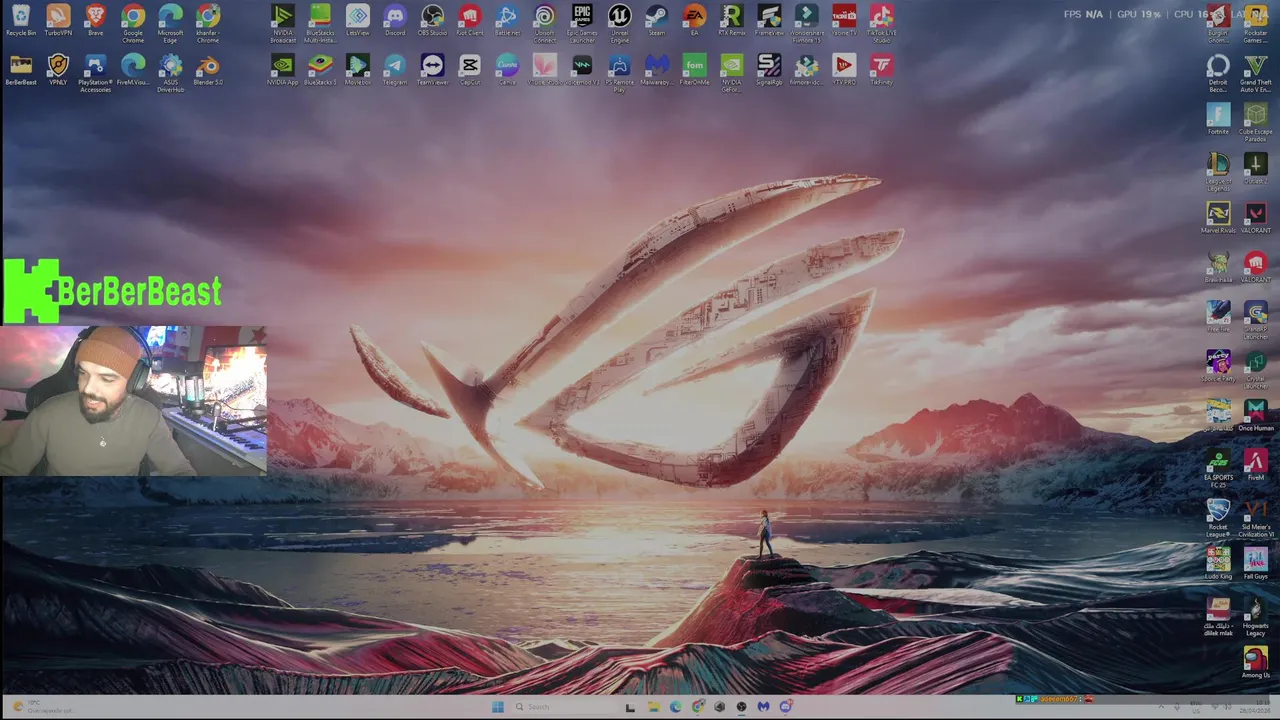Open the NVIDIA App icon
This screenshot has width=1280, height=720.
pos(283,70)
